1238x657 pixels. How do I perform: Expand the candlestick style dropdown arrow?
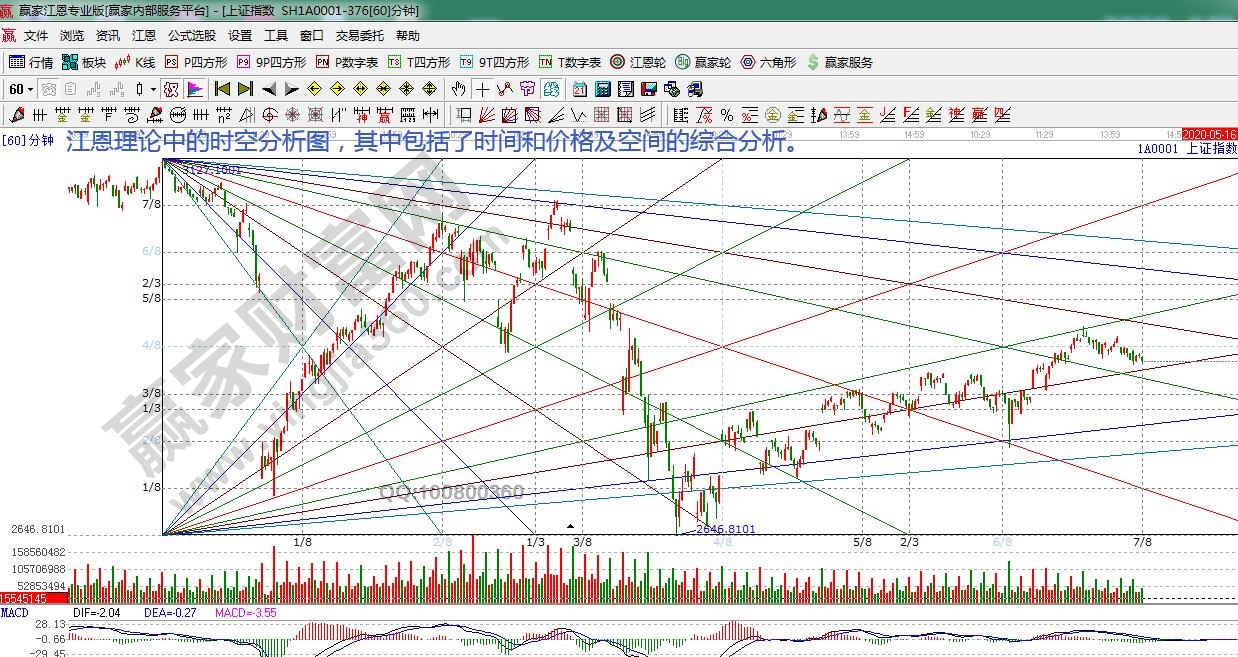tap(153, 89)
